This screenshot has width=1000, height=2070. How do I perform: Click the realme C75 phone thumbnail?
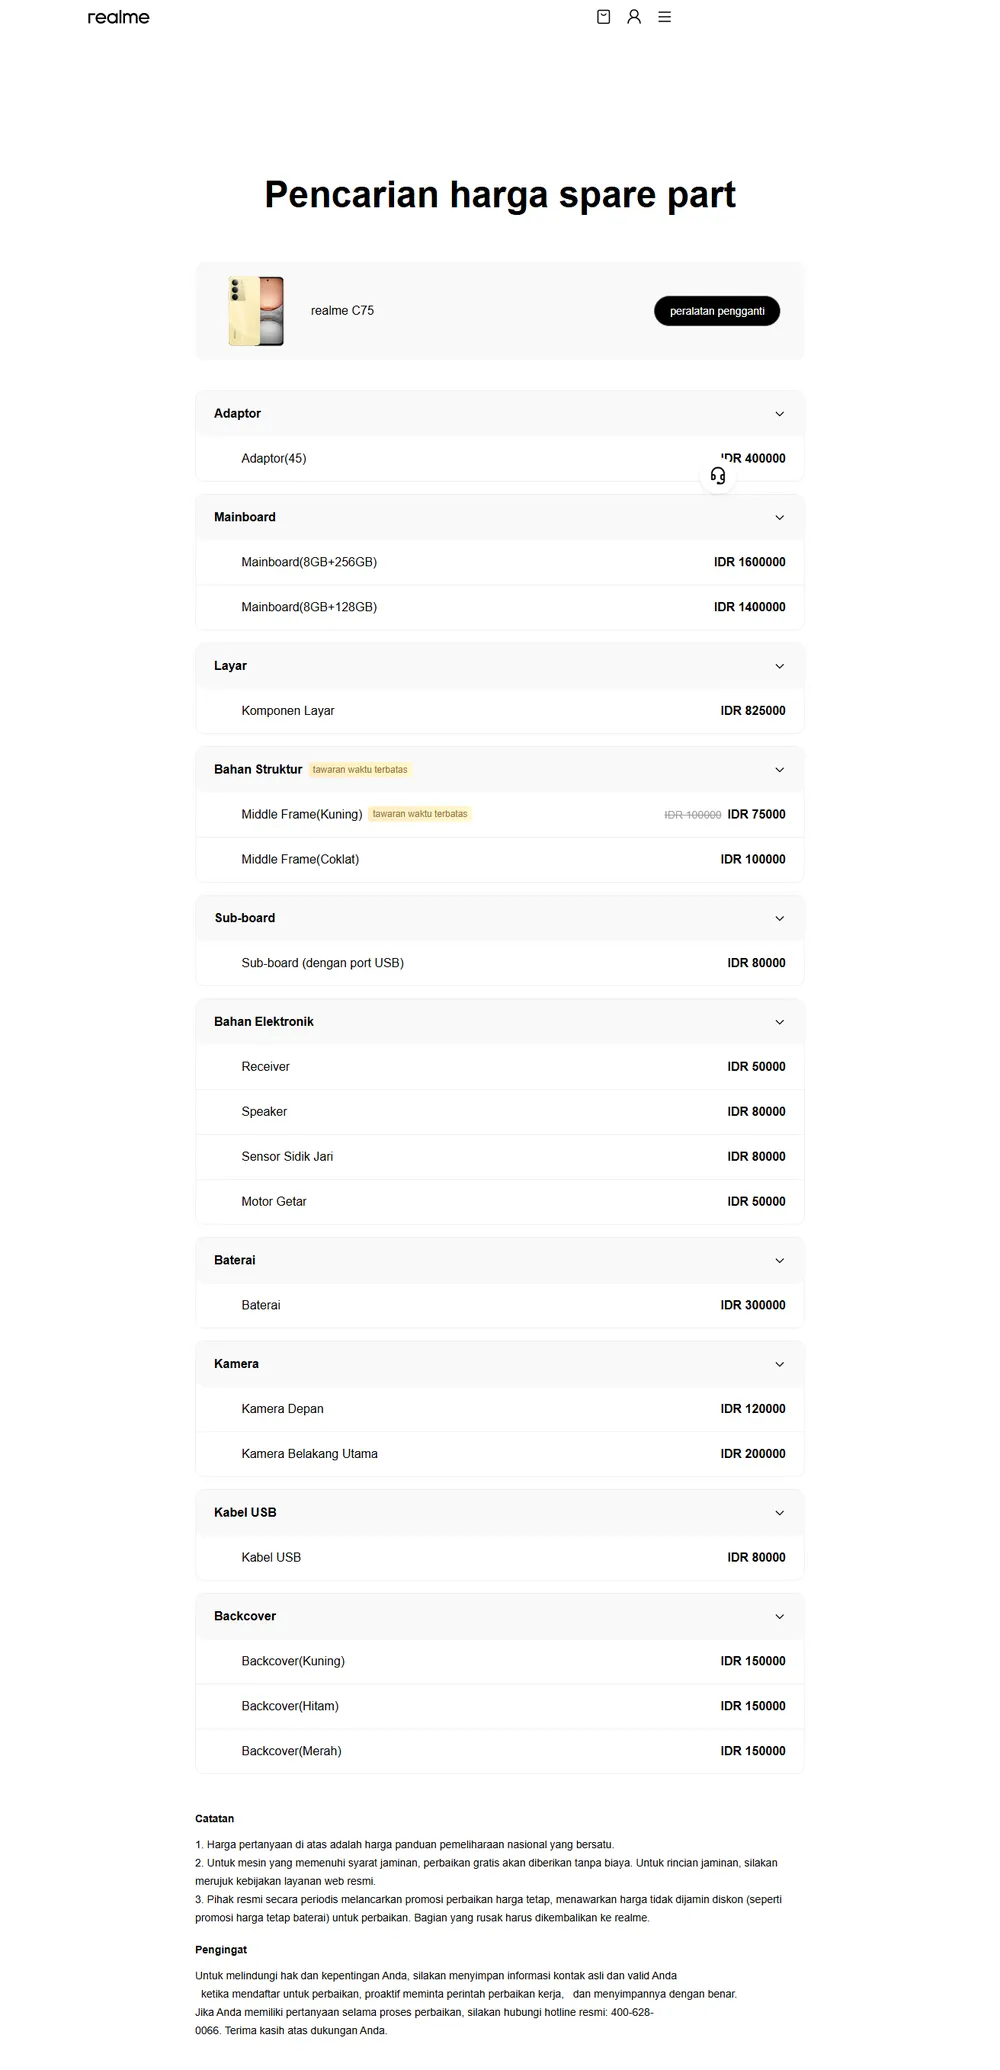click(x=256, y=311)
